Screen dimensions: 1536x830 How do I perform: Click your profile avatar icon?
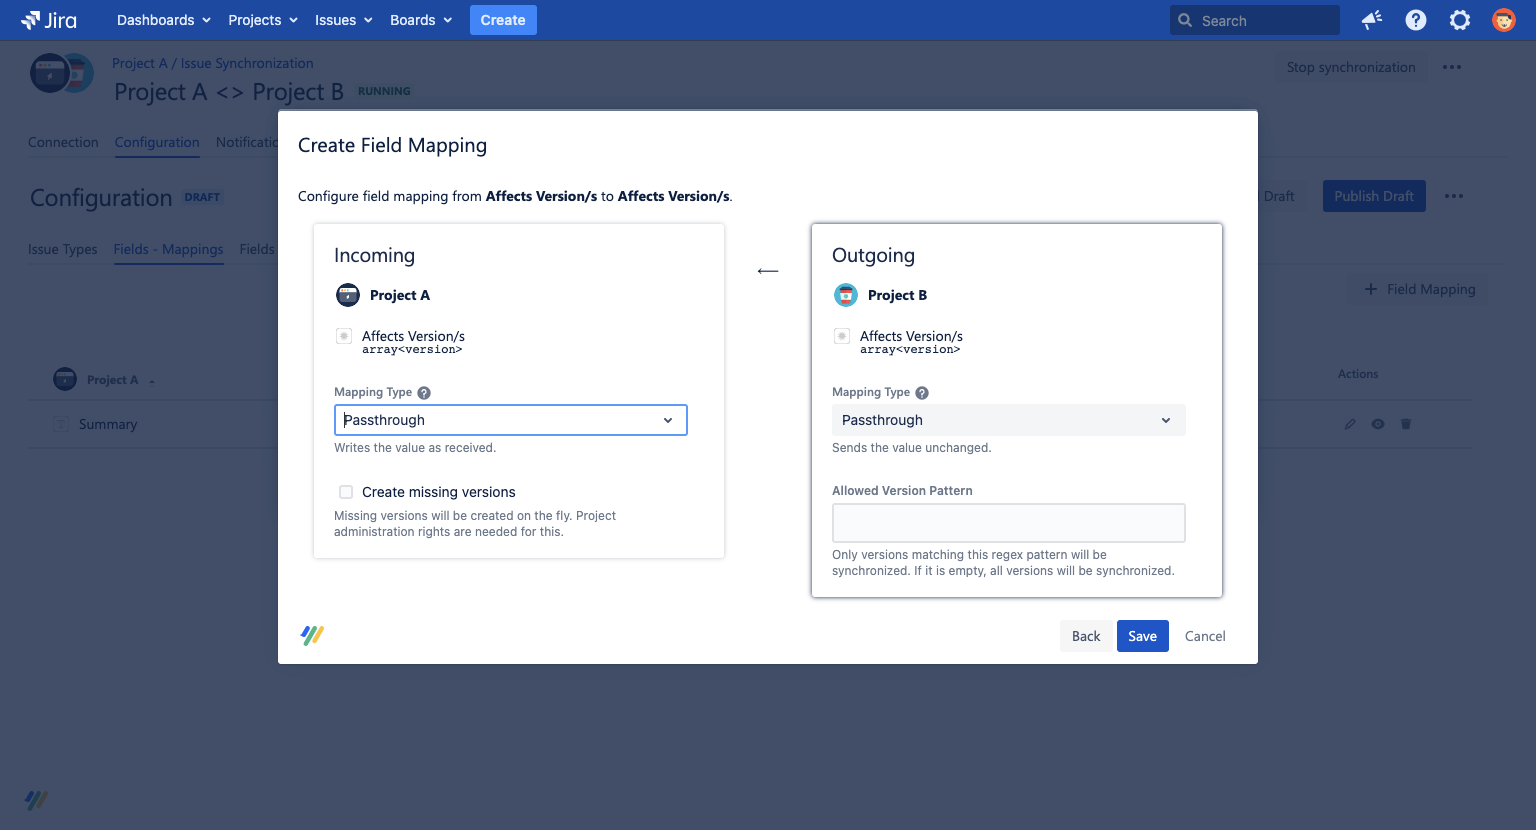[1503, 20]
